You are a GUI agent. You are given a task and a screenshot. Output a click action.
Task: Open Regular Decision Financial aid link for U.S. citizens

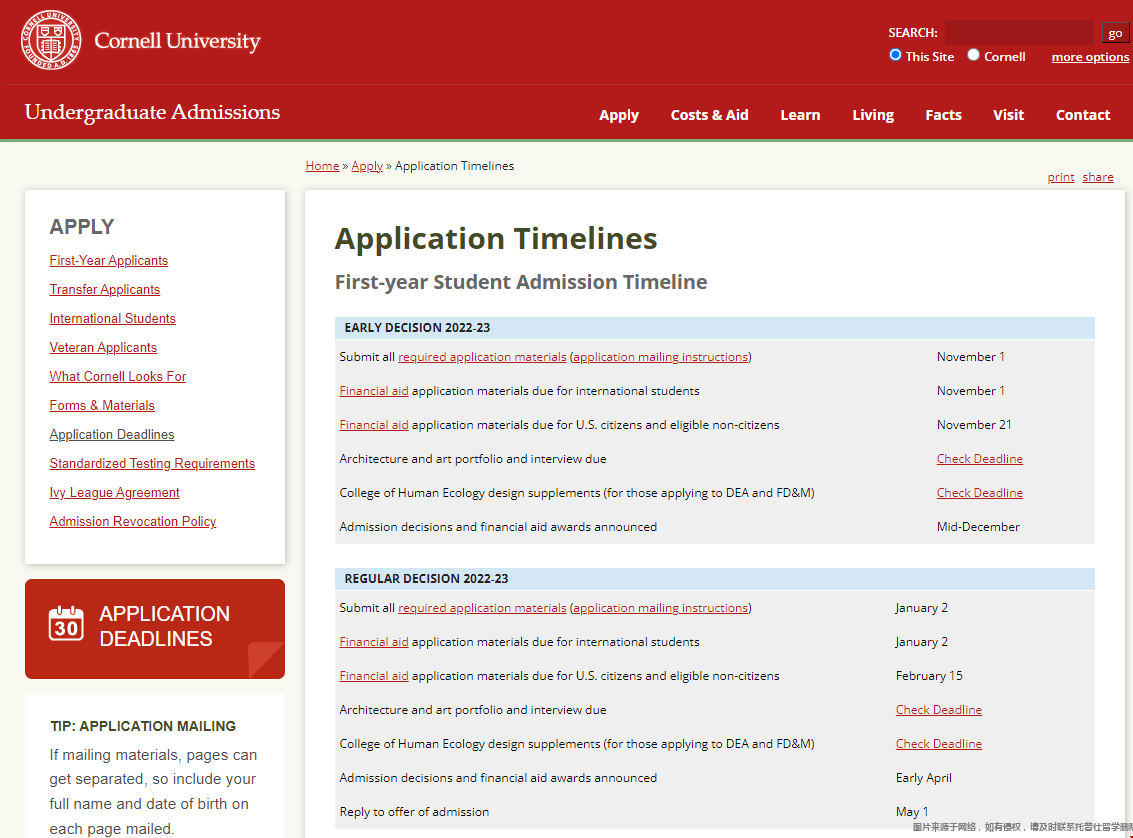coord(374,675)
